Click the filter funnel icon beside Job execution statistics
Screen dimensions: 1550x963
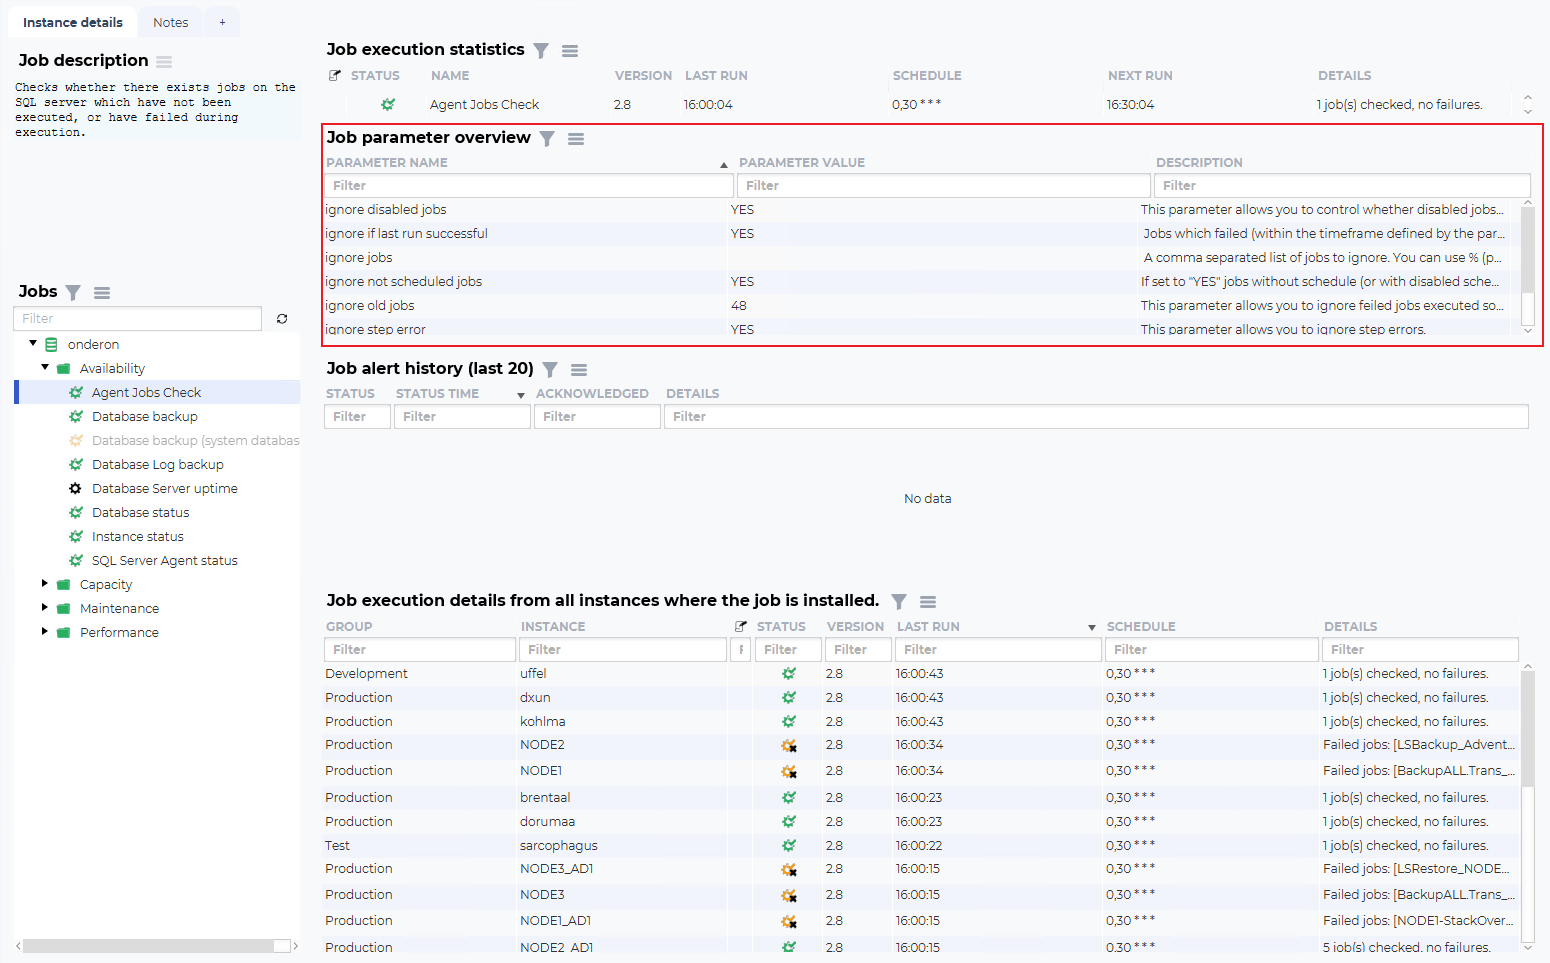541,51
